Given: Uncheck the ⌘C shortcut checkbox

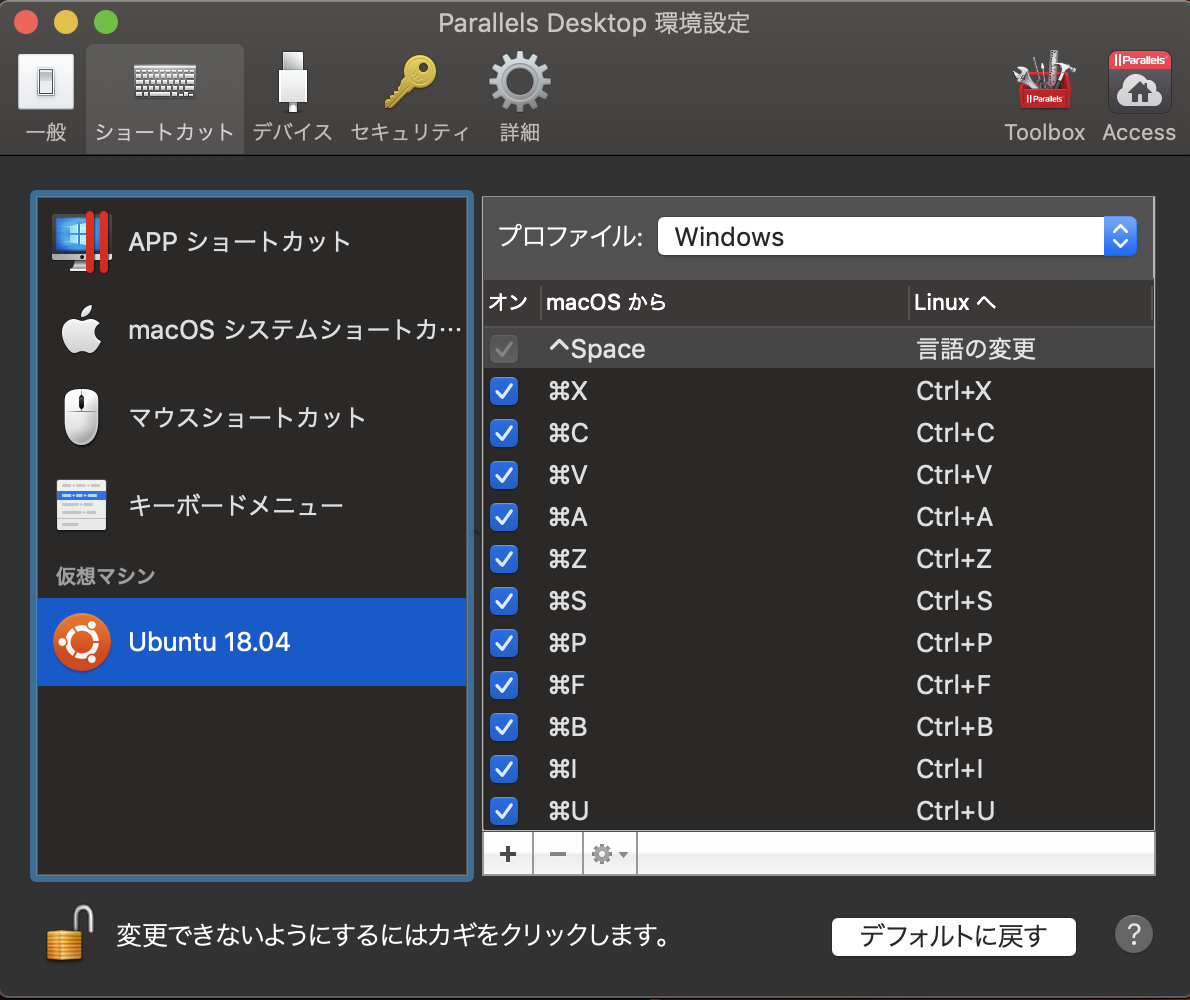Looking at the screenshot, I should tap(504, 433).
